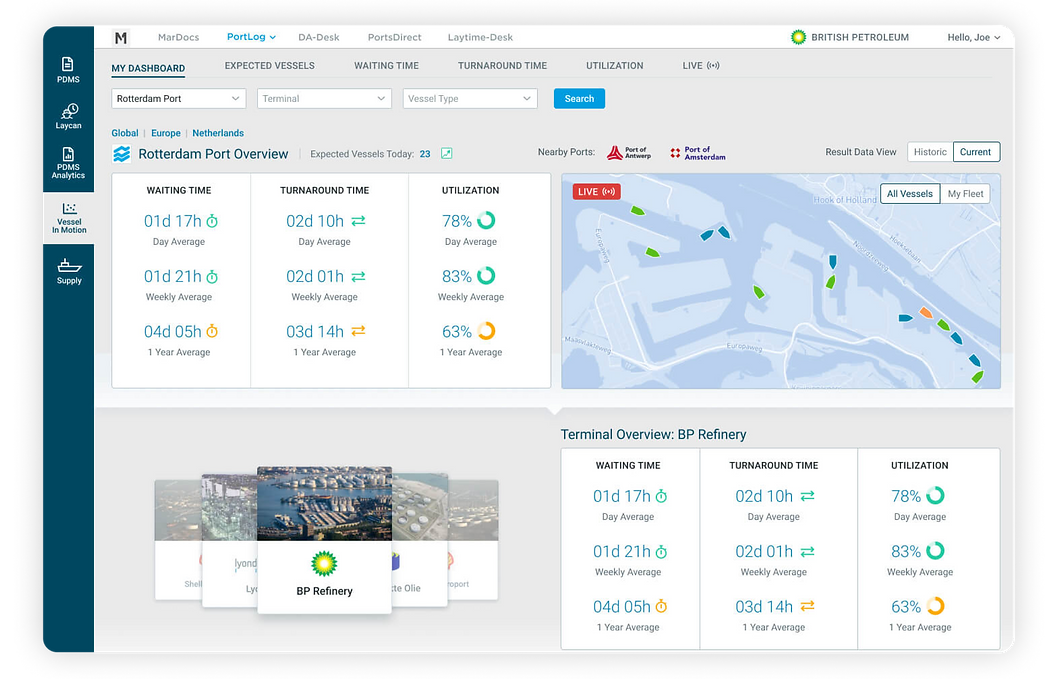Switch to the Turnaround Time tab
This screenshot has height=679, width=1054.
click(x=503, y=66)
